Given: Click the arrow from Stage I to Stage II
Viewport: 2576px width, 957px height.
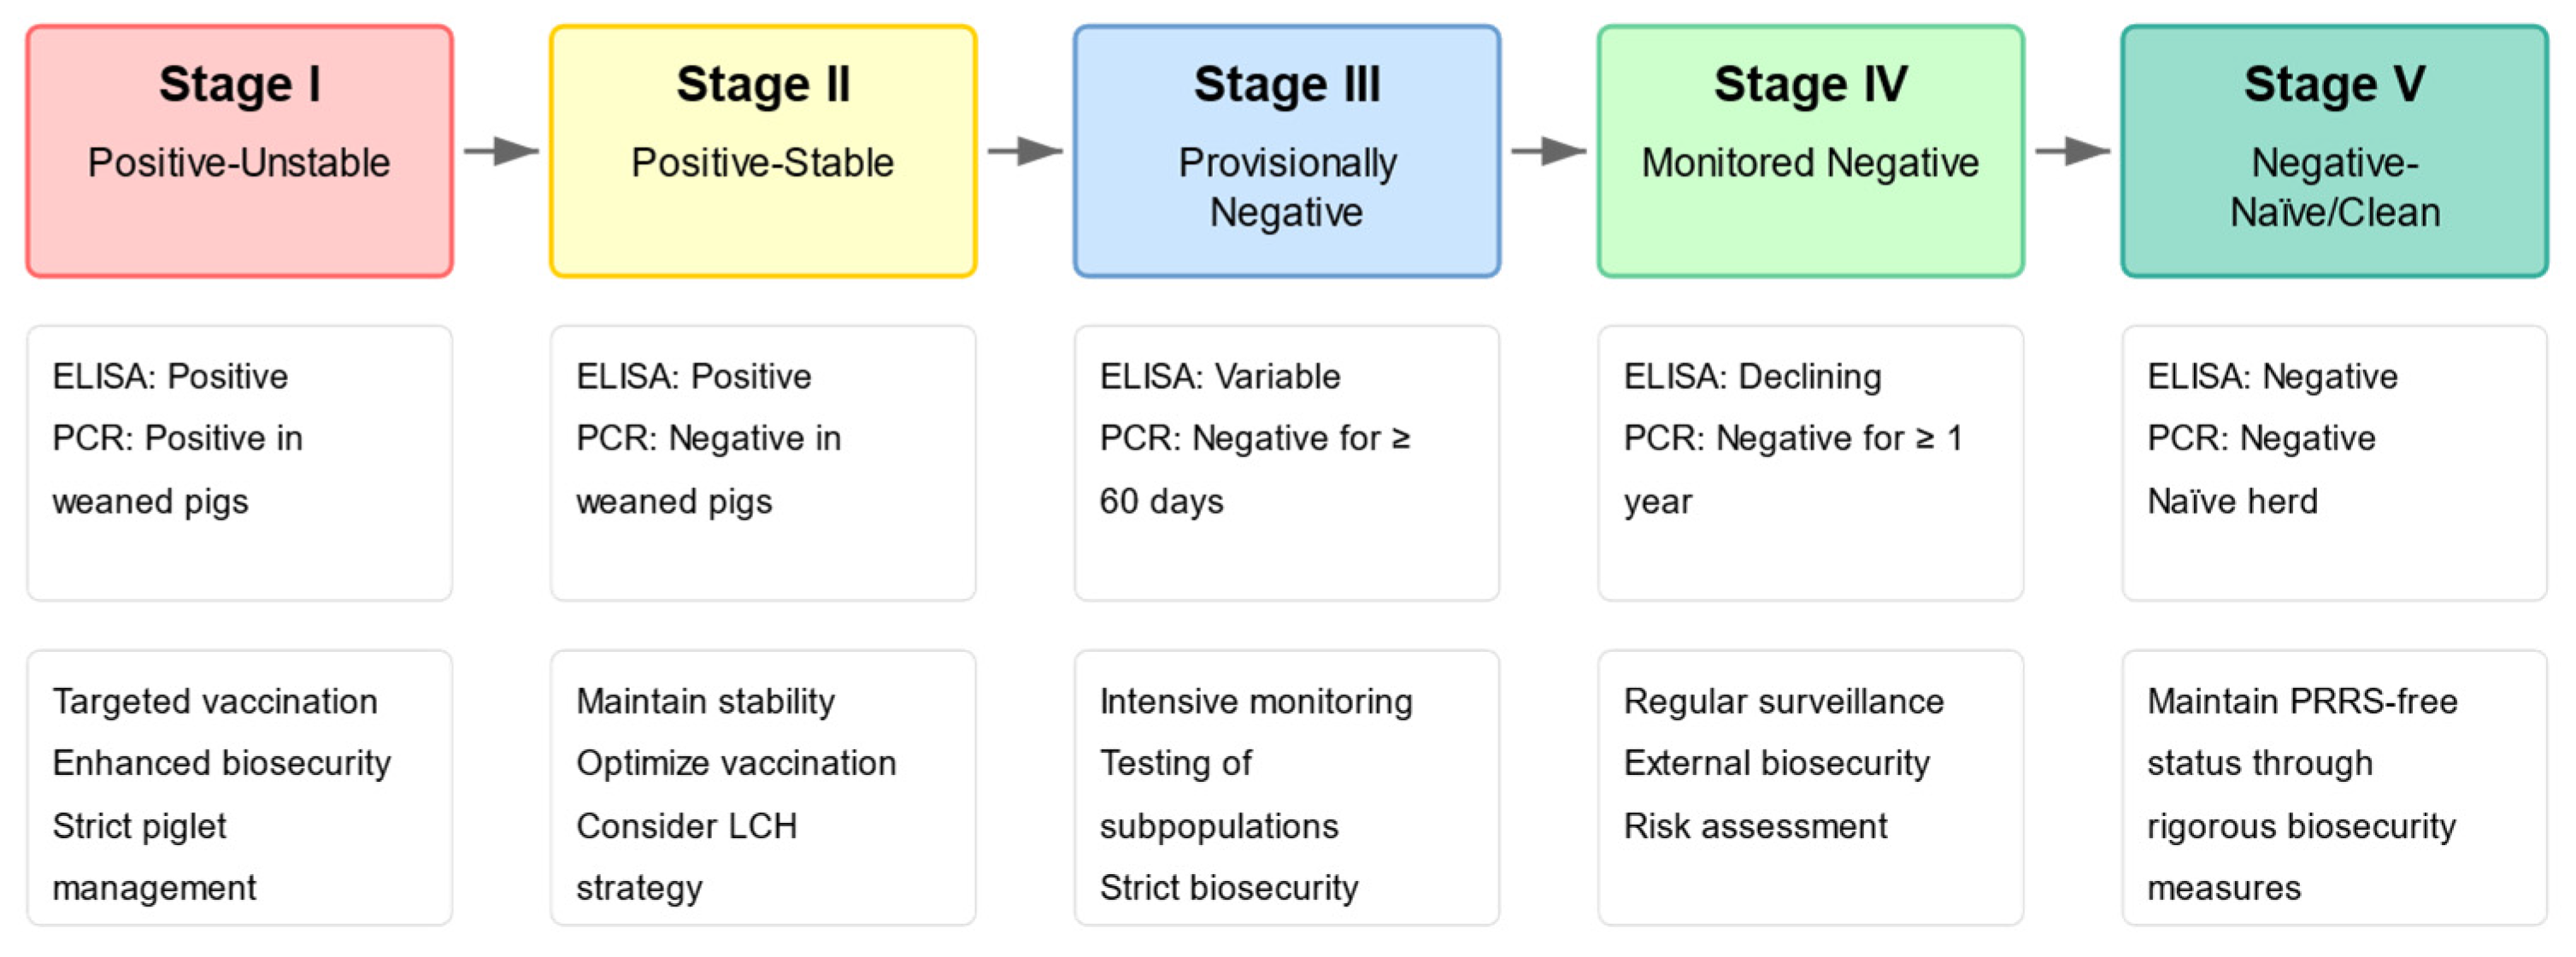Looking at the screenshot, I should click(501, 152).
